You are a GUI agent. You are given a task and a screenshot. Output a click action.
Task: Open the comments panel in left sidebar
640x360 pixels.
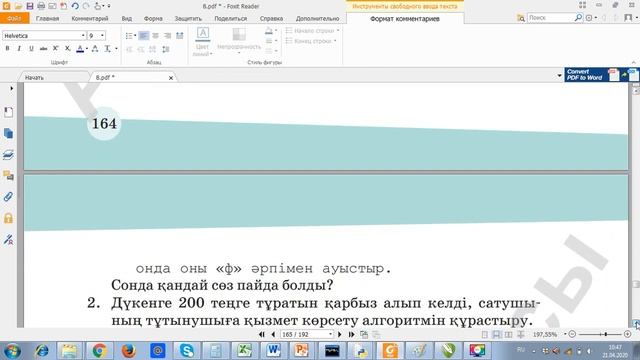(8, 176)
